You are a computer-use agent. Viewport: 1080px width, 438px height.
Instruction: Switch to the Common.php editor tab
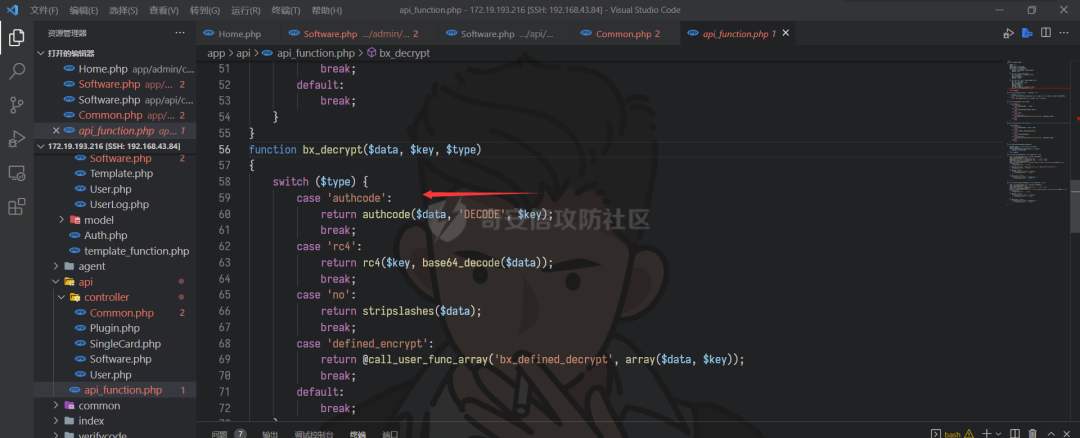(627, 34)
